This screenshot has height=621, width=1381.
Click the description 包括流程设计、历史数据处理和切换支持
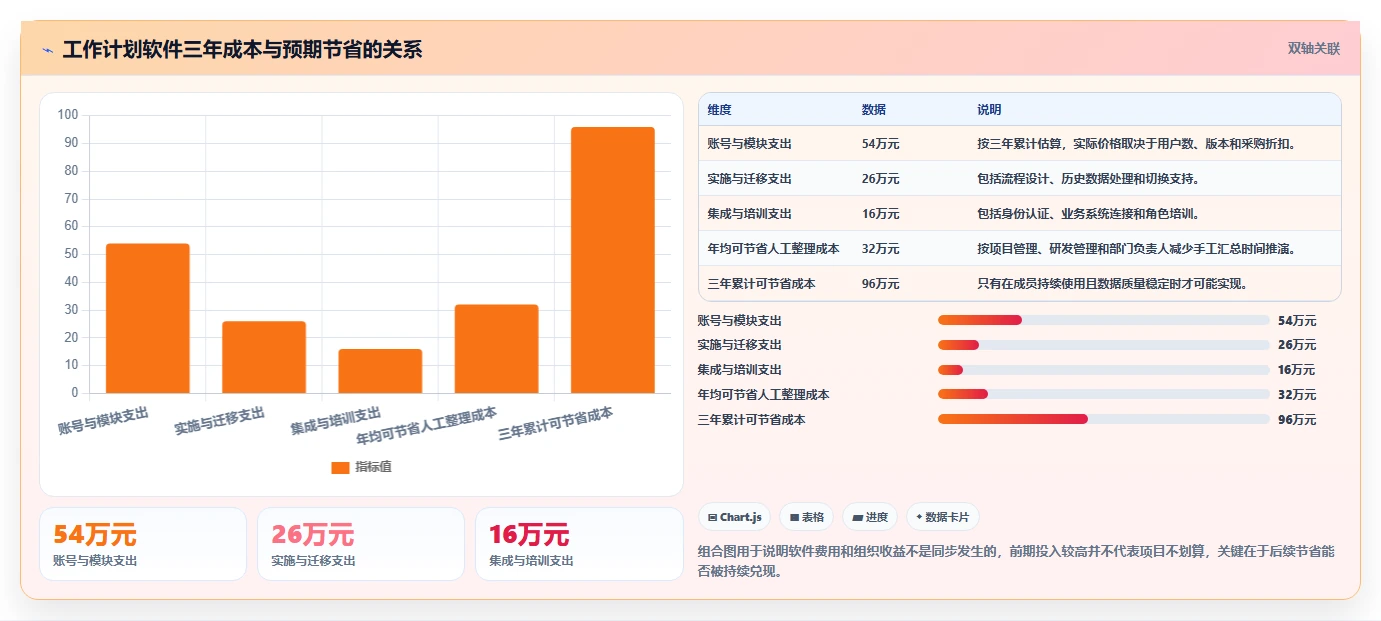click(1088, 179)
